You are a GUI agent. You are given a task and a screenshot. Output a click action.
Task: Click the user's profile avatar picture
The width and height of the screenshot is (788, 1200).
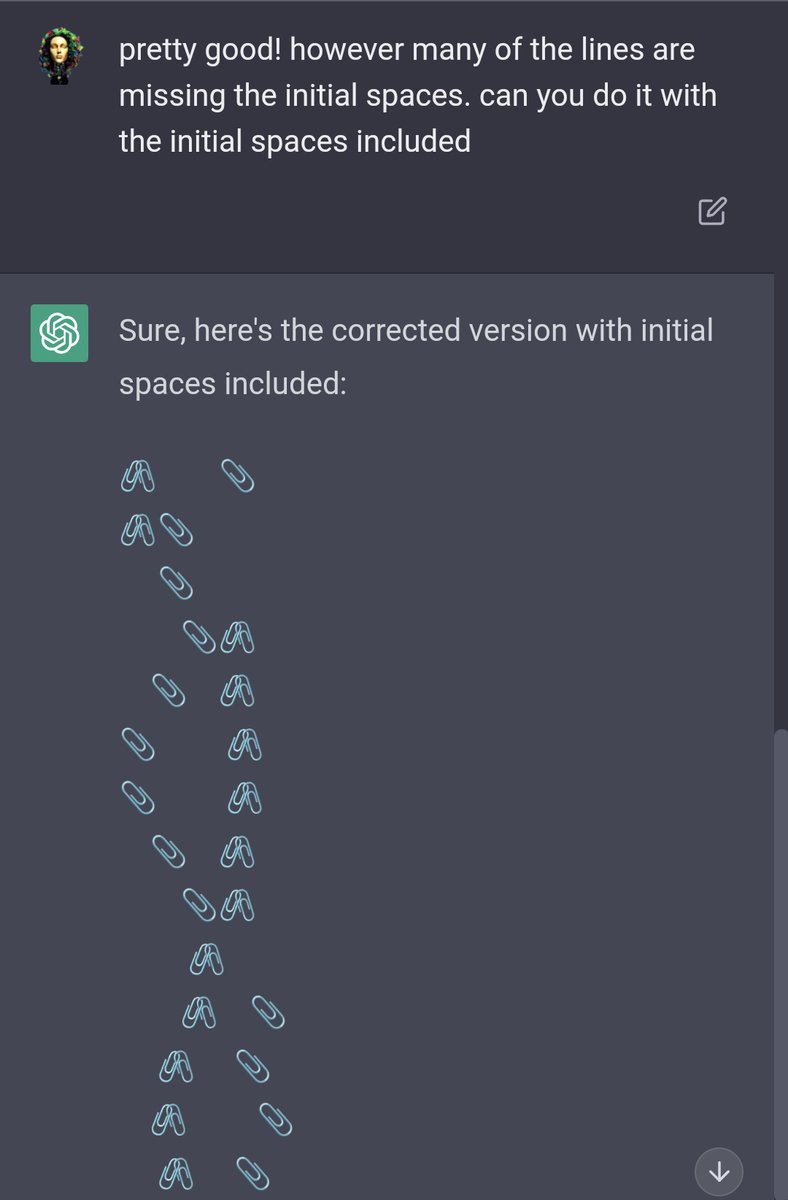59,56
